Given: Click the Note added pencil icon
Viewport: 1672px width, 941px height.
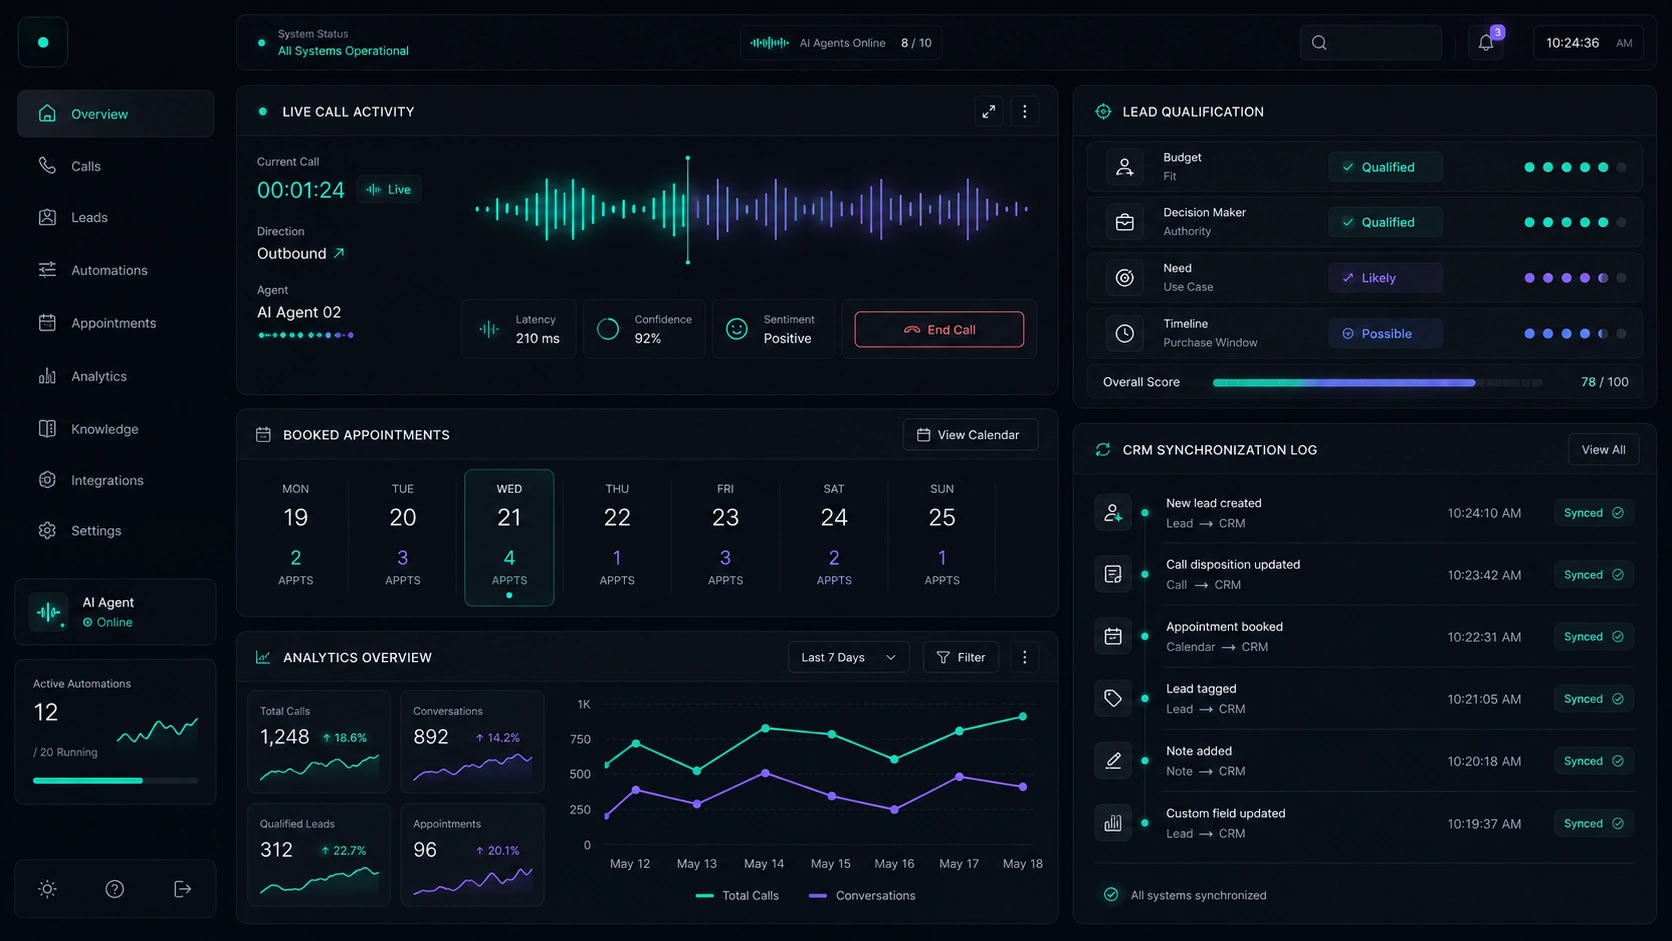Looking at the screenshot, I should [x=1113, y=761].
